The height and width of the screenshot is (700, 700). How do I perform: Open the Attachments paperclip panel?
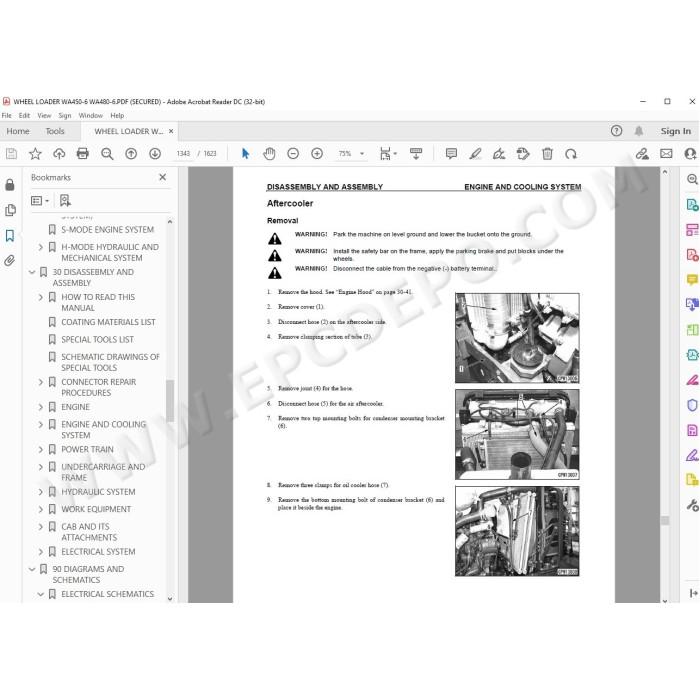[10, 261]
